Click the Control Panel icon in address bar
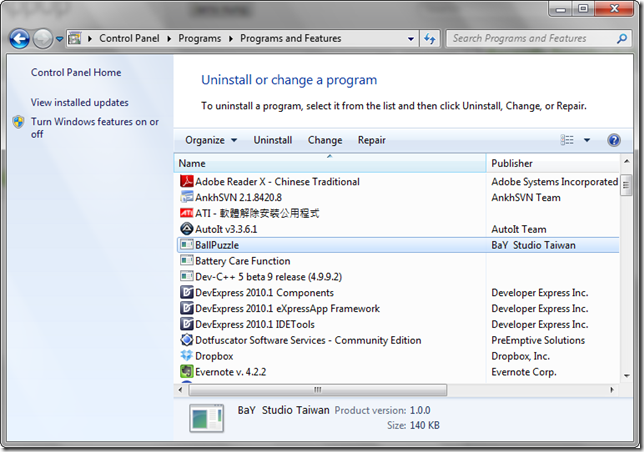 coord(74,39)
